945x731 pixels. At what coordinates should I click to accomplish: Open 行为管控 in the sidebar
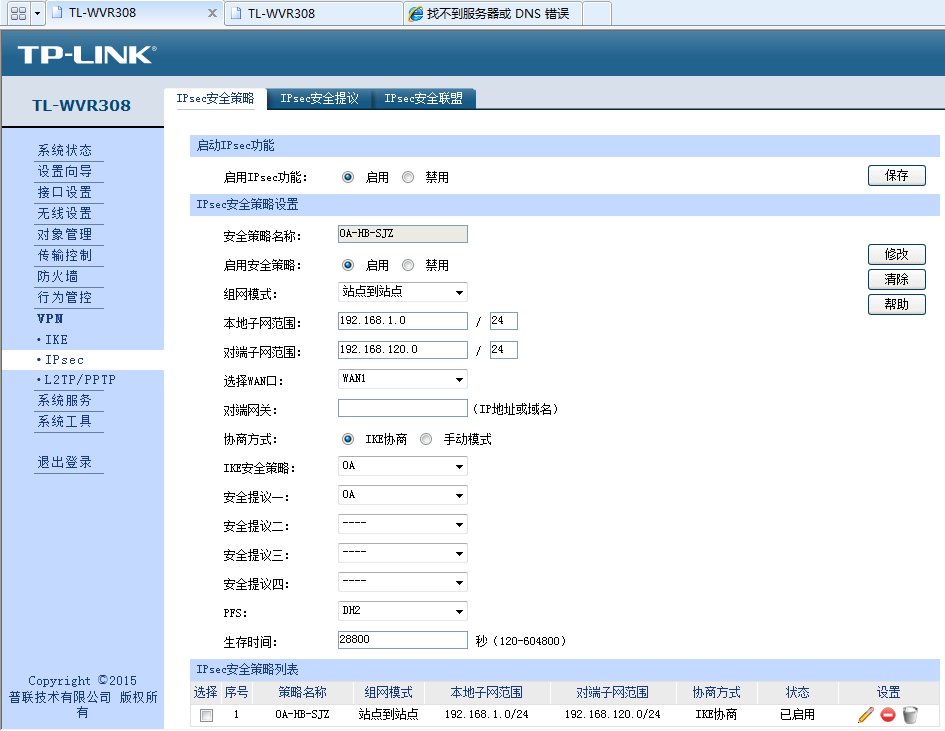click(x=64, y=297)
